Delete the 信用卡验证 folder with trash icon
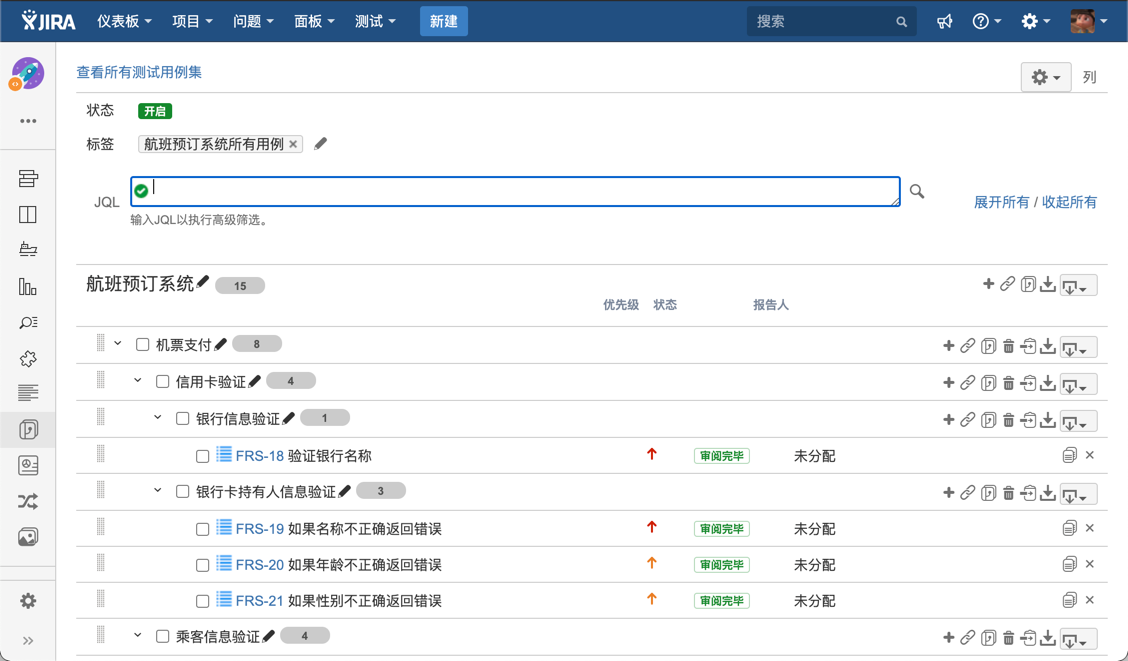 click(1008, 383)
